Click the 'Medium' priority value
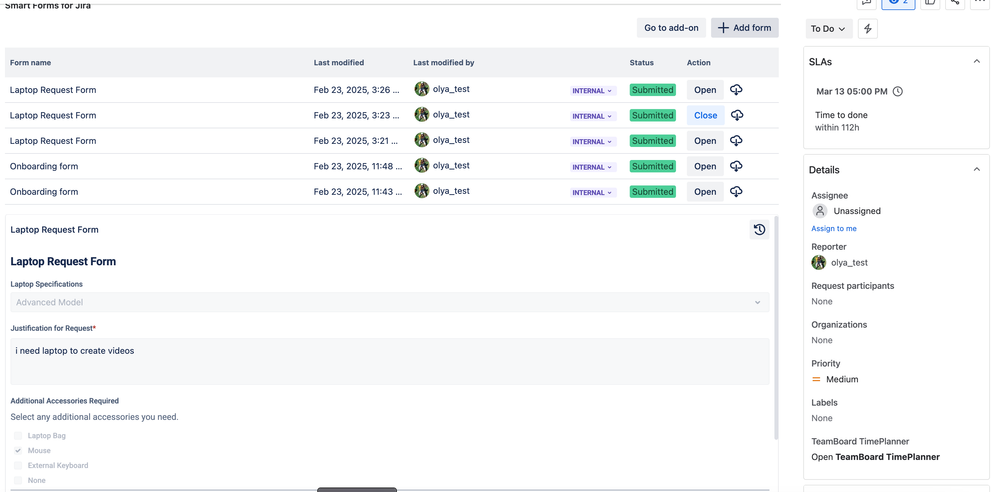 842,379
